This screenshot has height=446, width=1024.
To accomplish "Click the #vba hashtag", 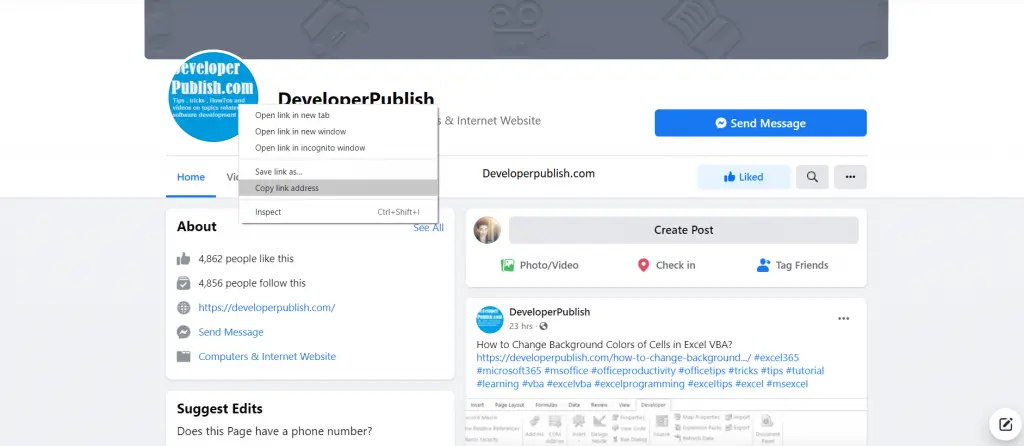I will coord(533,384).
